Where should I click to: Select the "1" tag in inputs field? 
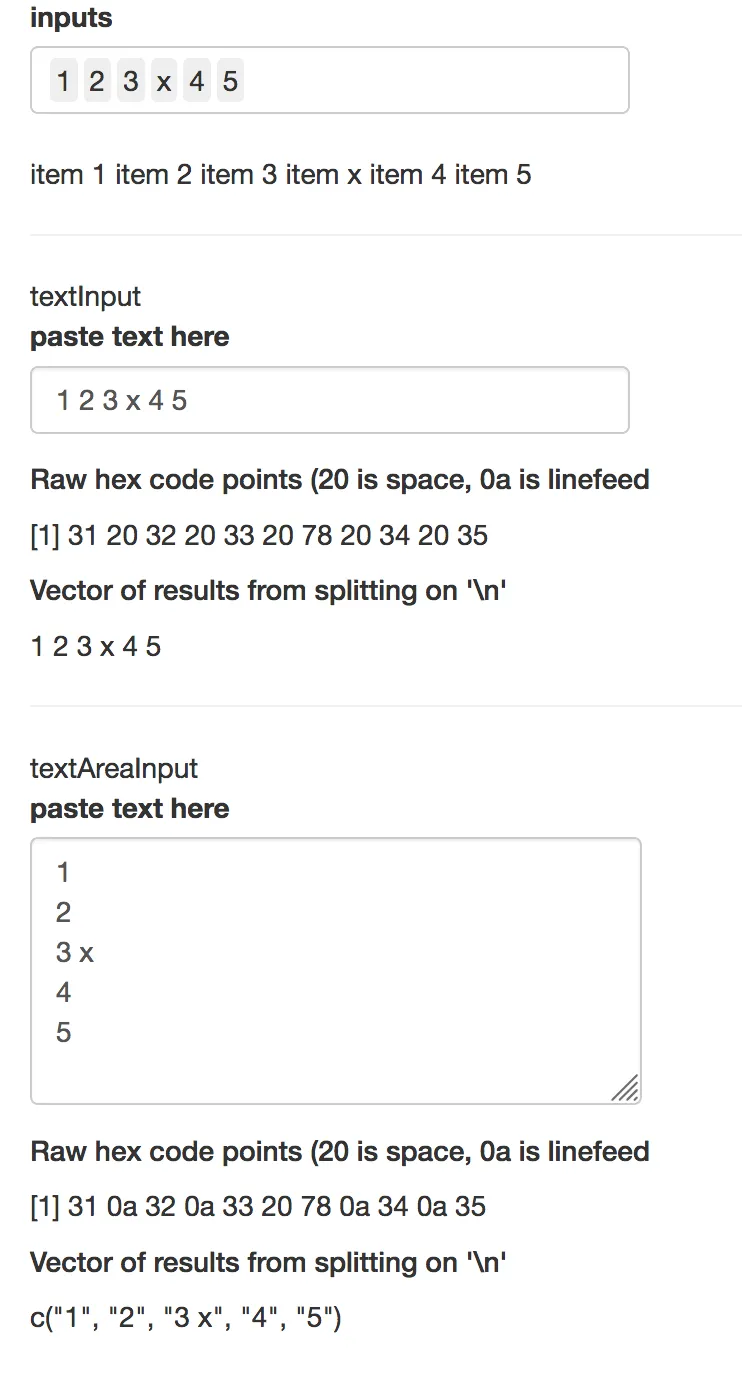[x=63, y=81]
